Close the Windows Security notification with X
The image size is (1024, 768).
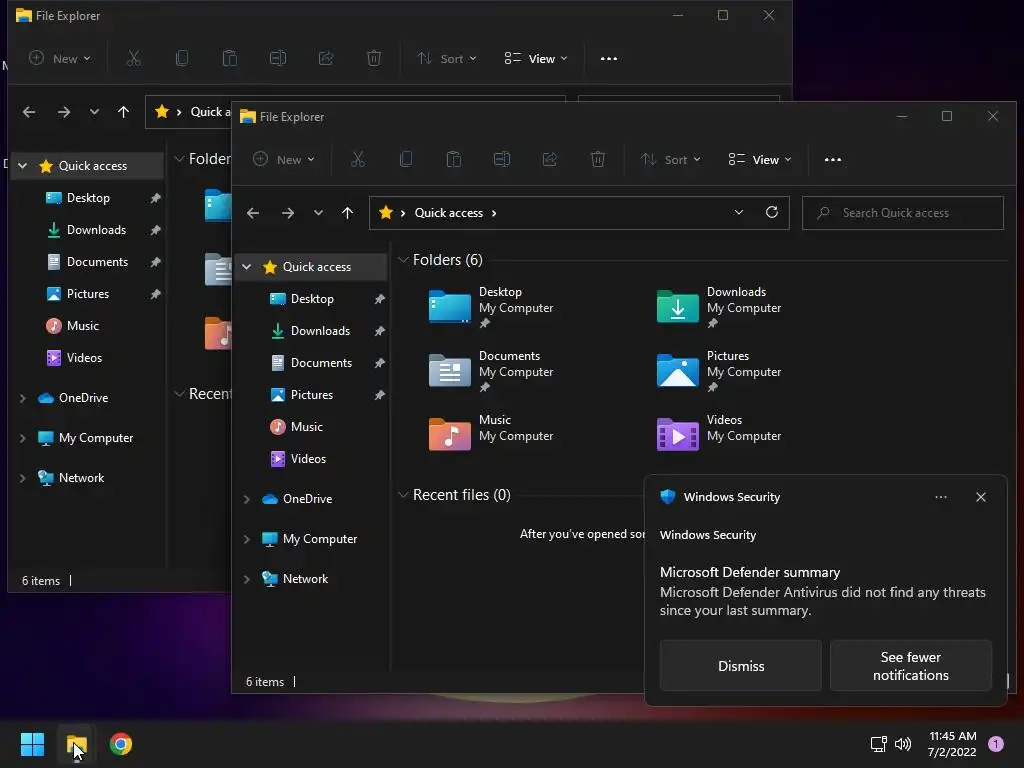(x=980, y=497)
